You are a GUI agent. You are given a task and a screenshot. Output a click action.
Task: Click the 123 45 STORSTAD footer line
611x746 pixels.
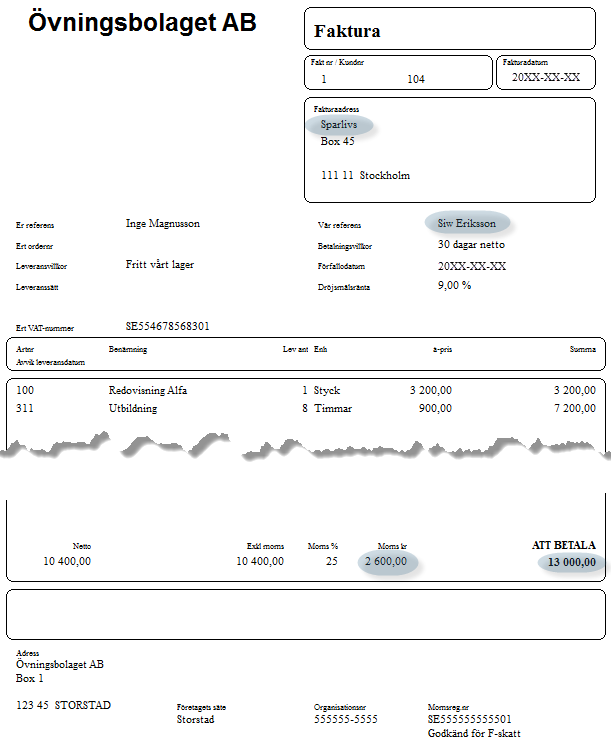click(x=63, y=705)
